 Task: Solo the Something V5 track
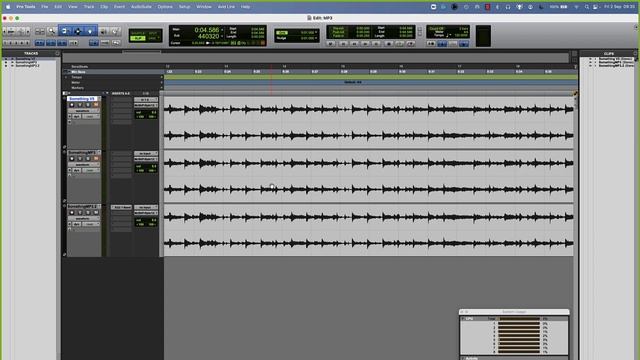coord(88,105)
